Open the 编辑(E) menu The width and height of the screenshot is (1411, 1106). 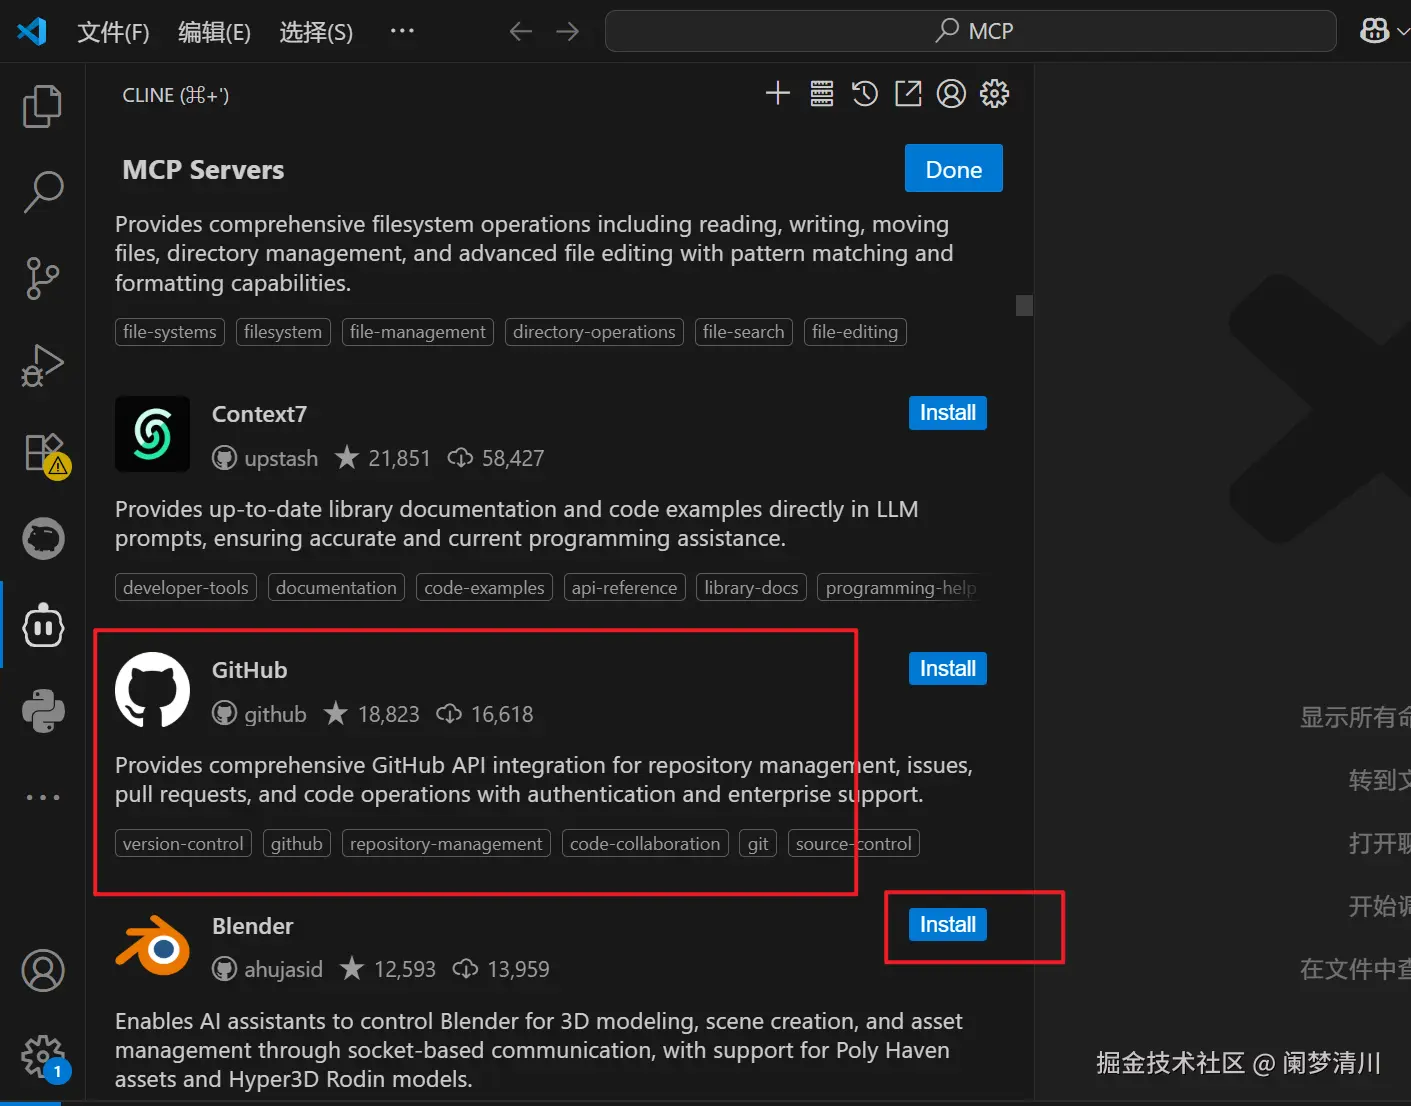[214, 32]
